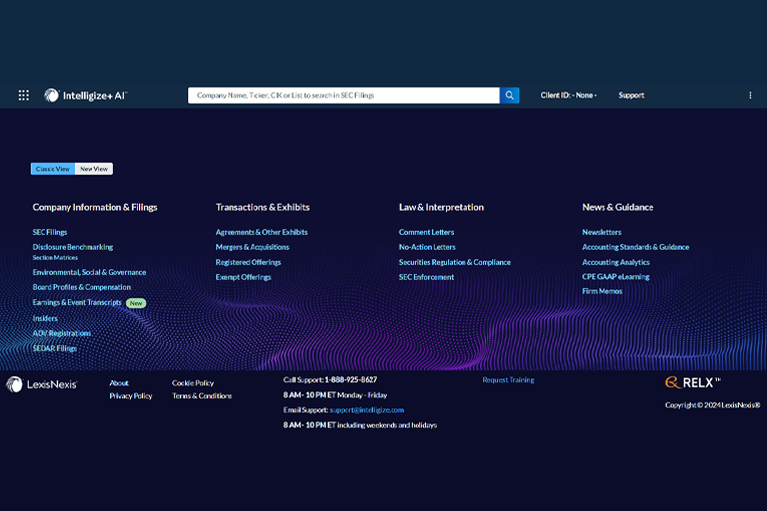Viewport: 767px width, 511px height.
Task: Click Law & Interpretation heading
Action: coord(441,207)
